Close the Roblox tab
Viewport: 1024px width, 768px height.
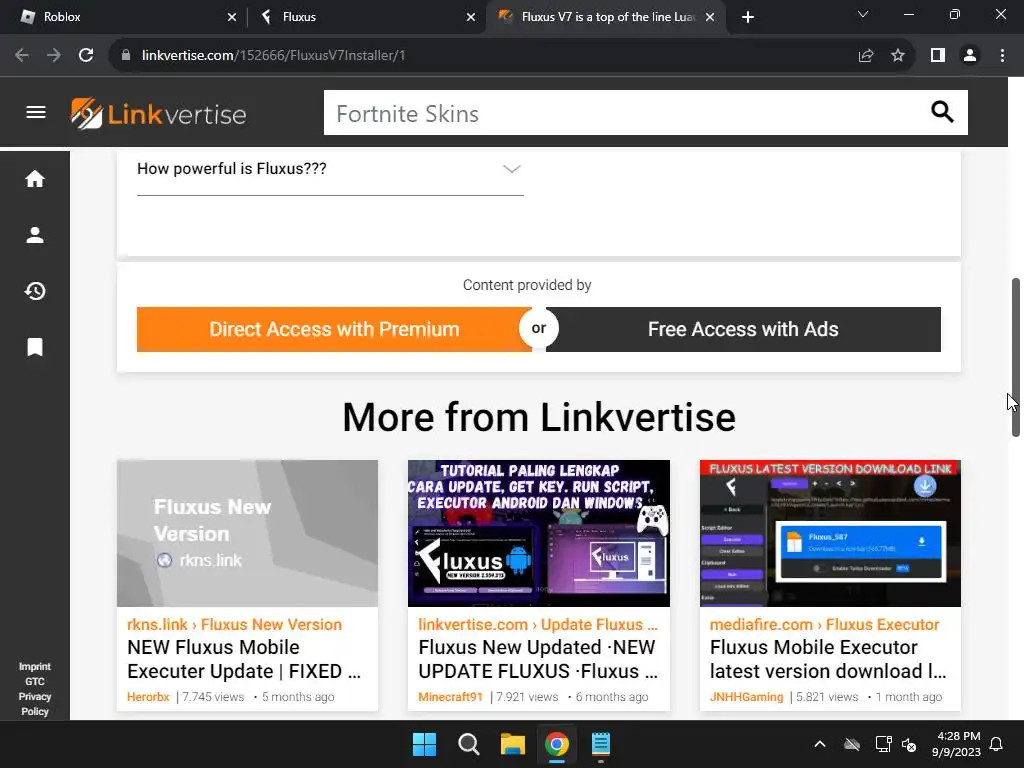[x=232, y=17]
